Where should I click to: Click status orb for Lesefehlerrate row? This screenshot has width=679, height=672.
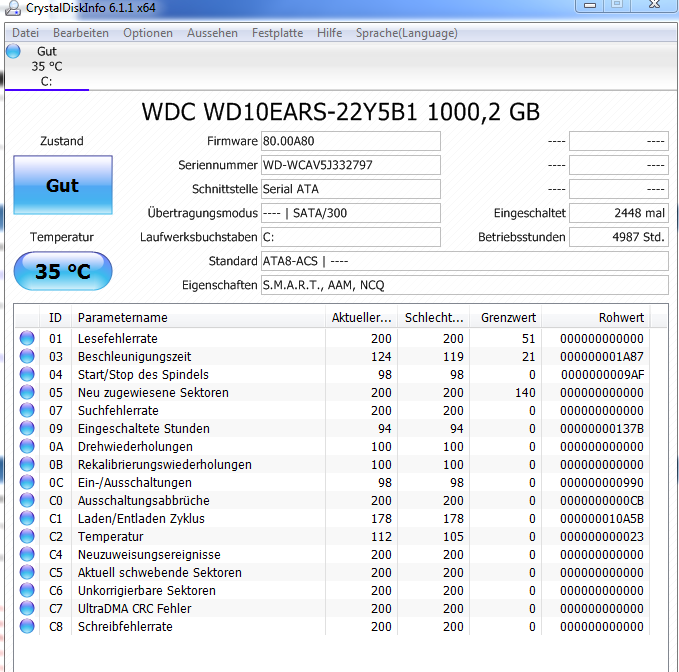[27, 338]
